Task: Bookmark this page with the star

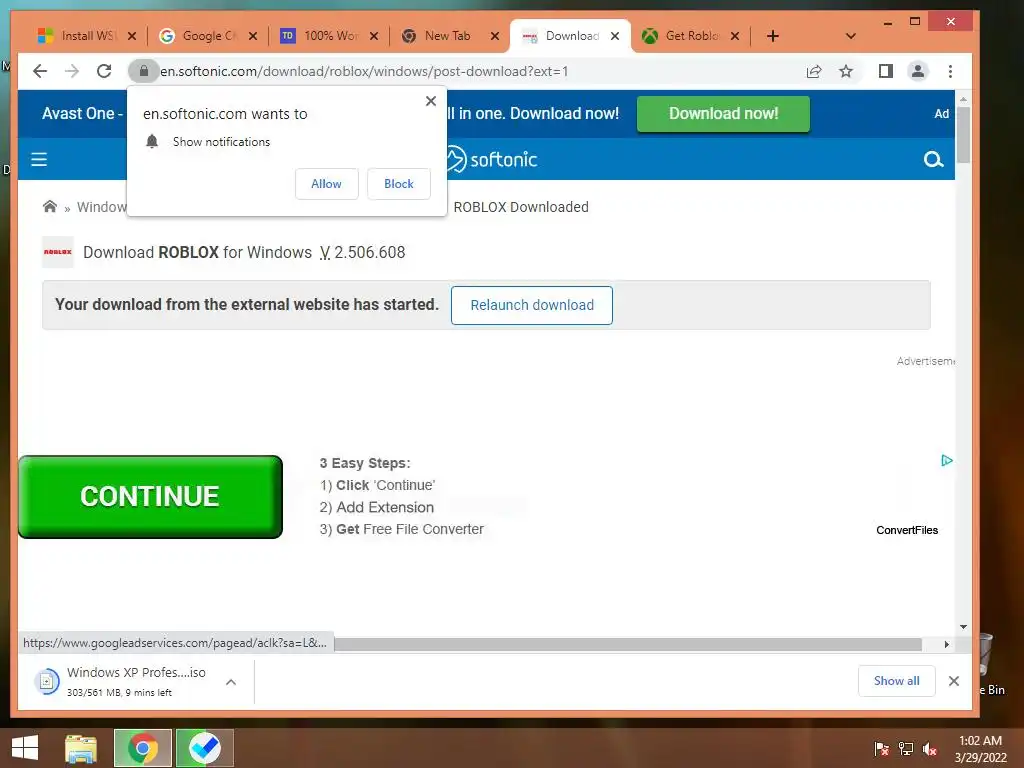Action: [846, 71]
